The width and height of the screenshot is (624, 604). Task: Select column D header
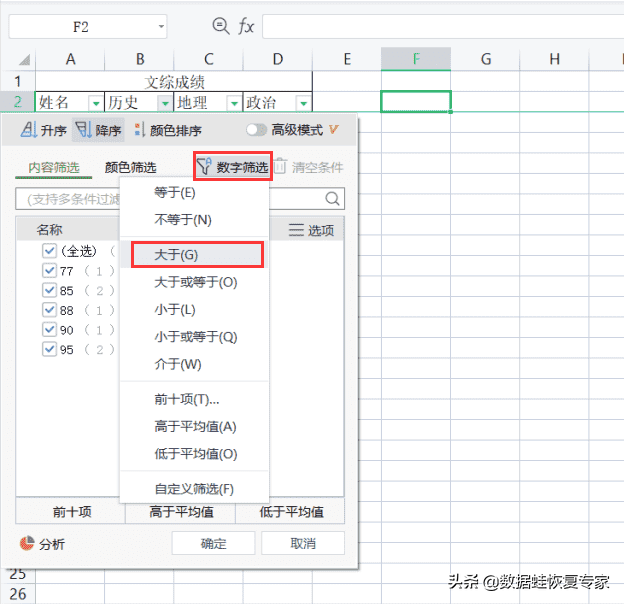coord(278,59)
